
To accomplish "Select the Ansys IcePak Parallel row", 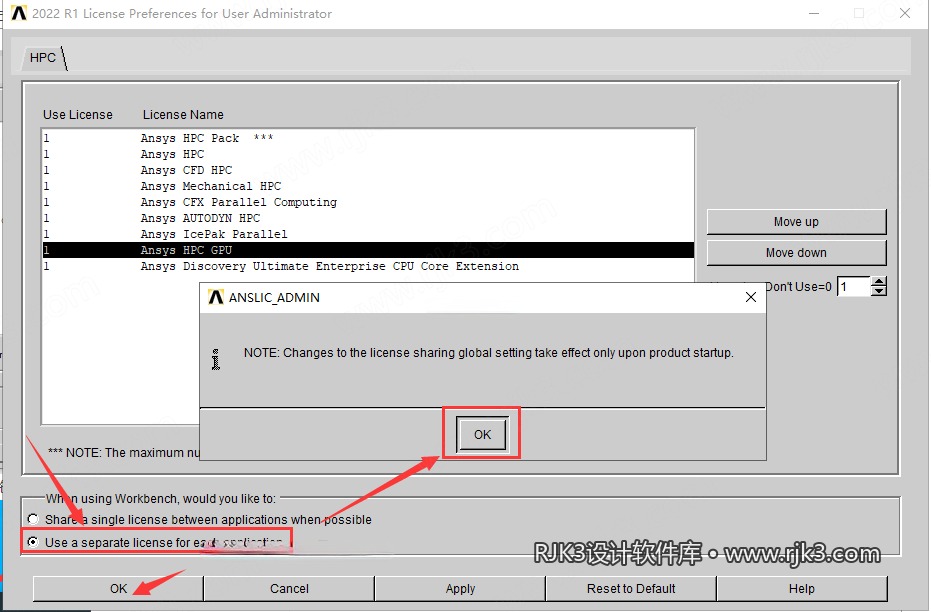I will click(368, 234).
